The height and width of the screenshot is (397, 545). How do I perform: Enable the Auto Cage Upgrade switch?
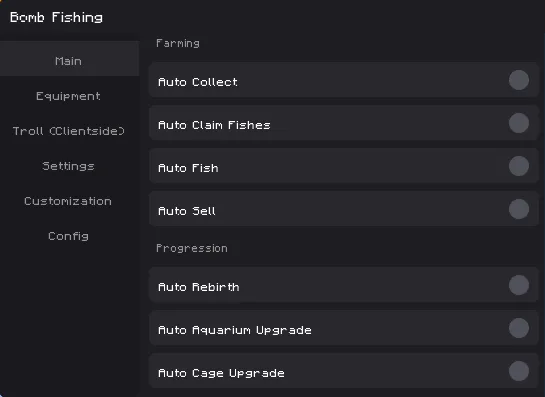point(519,371)
